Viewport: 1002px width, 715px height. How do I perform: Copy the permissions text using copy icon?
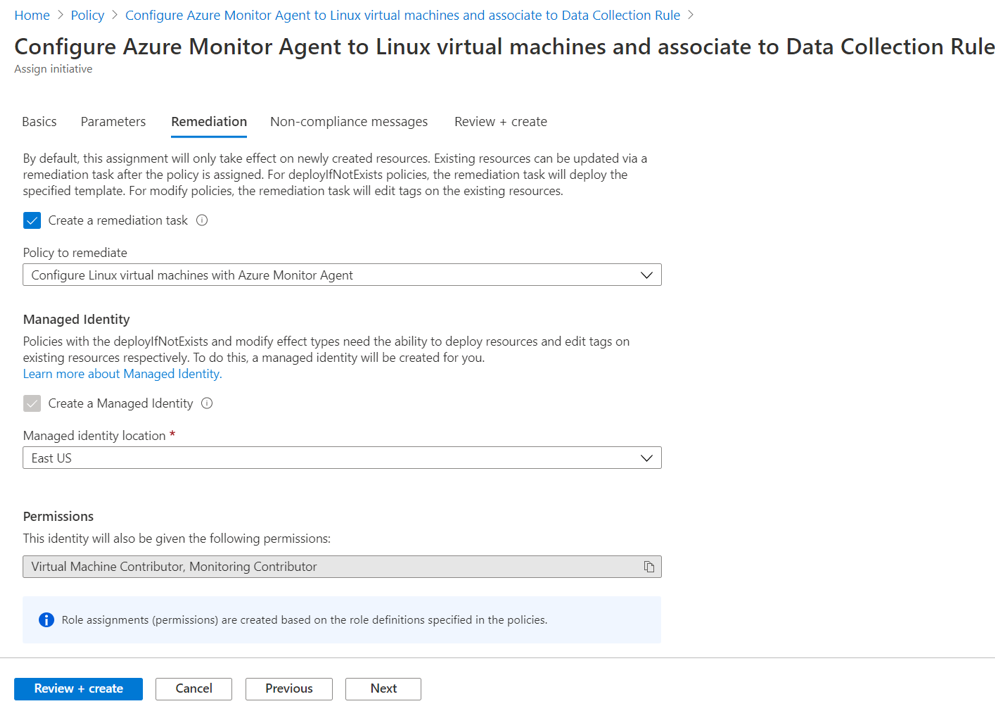coord(649,567)
